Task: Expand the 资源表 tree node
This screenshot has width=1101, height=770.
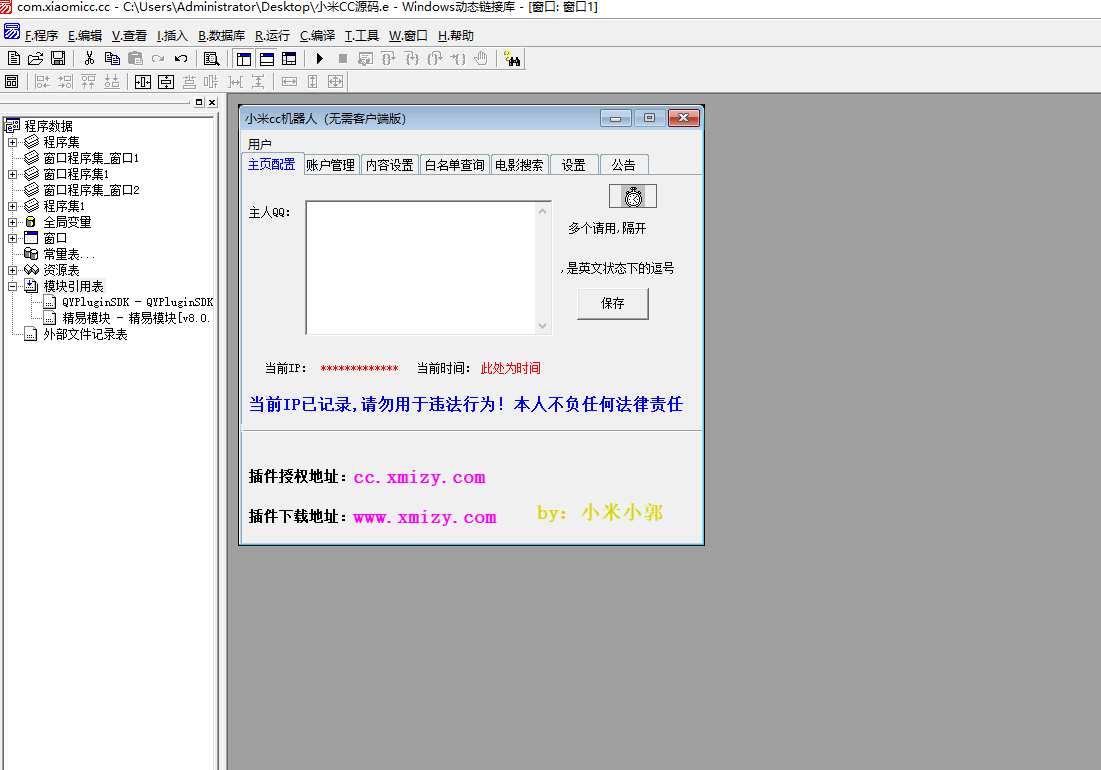Action: tap(13, 270)
